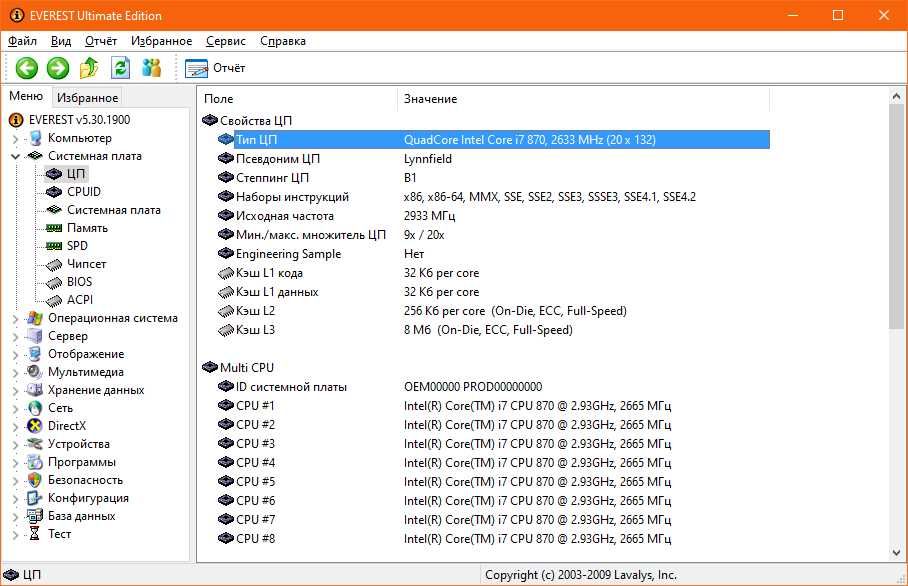Expand the Сервер tree node

tap(16, 336)
